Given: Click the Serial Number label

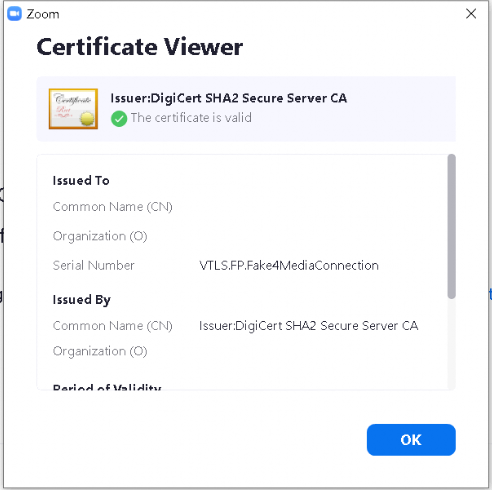Looking at the screenshot, I should [93, 266].
